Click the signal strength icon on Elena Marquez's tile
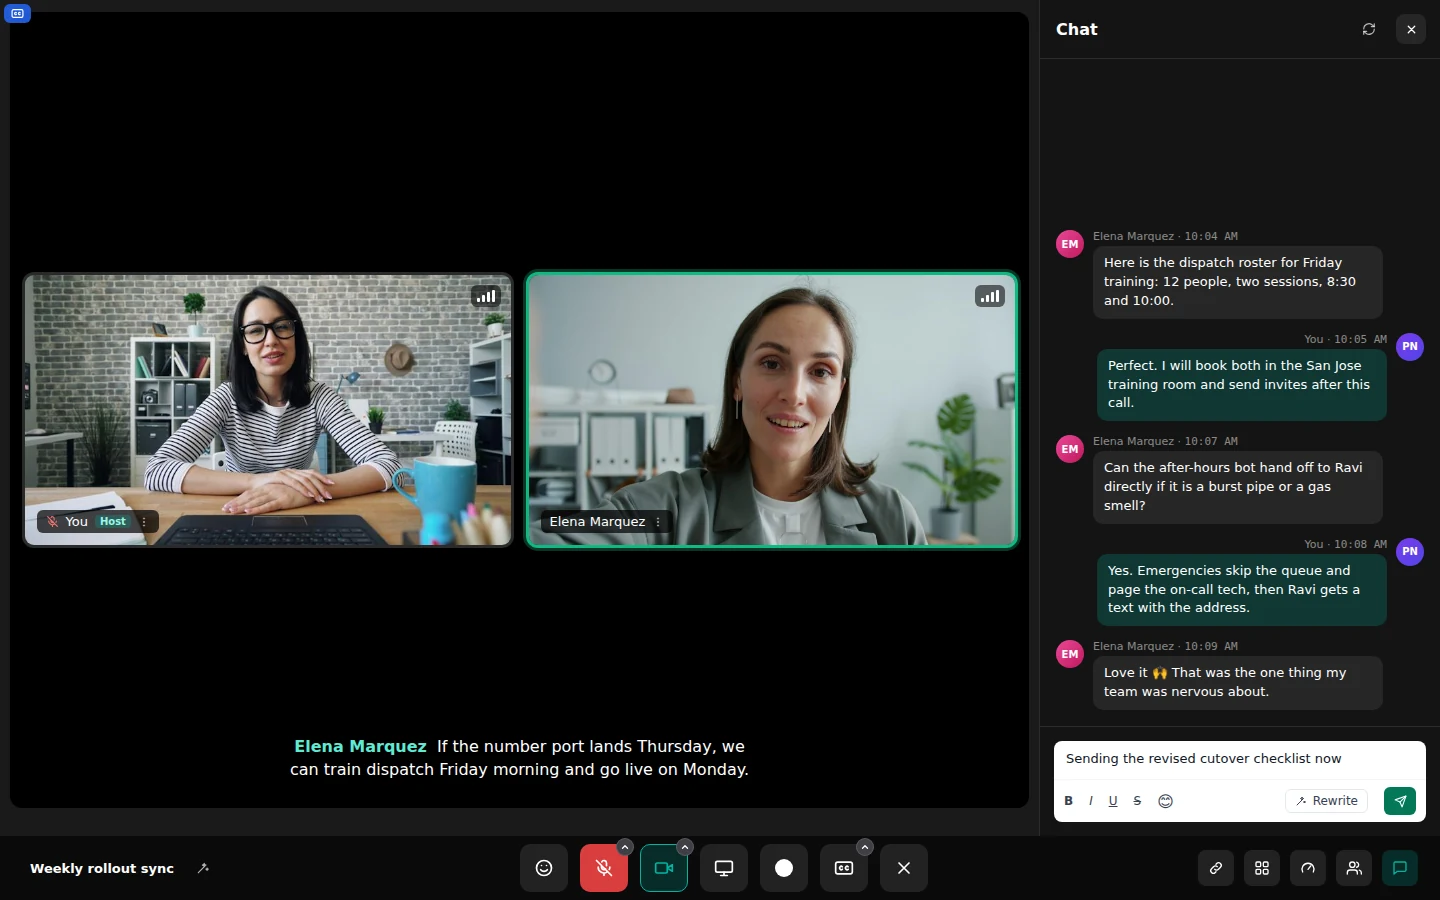Viewport: 1440px width, 900px height. pos(990,296)
